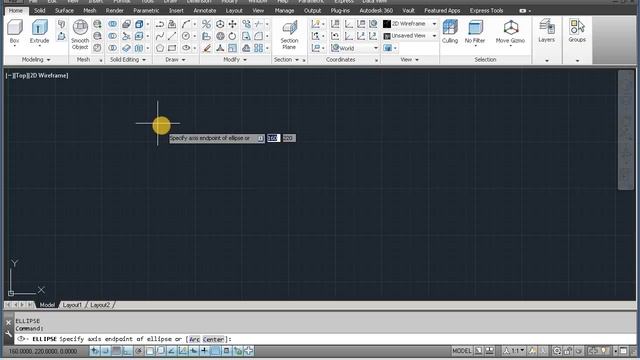Viewport: 640px width, 360px height.
Task: Toggle 3D Object Snap in status bar
Action: click(160, 351)
